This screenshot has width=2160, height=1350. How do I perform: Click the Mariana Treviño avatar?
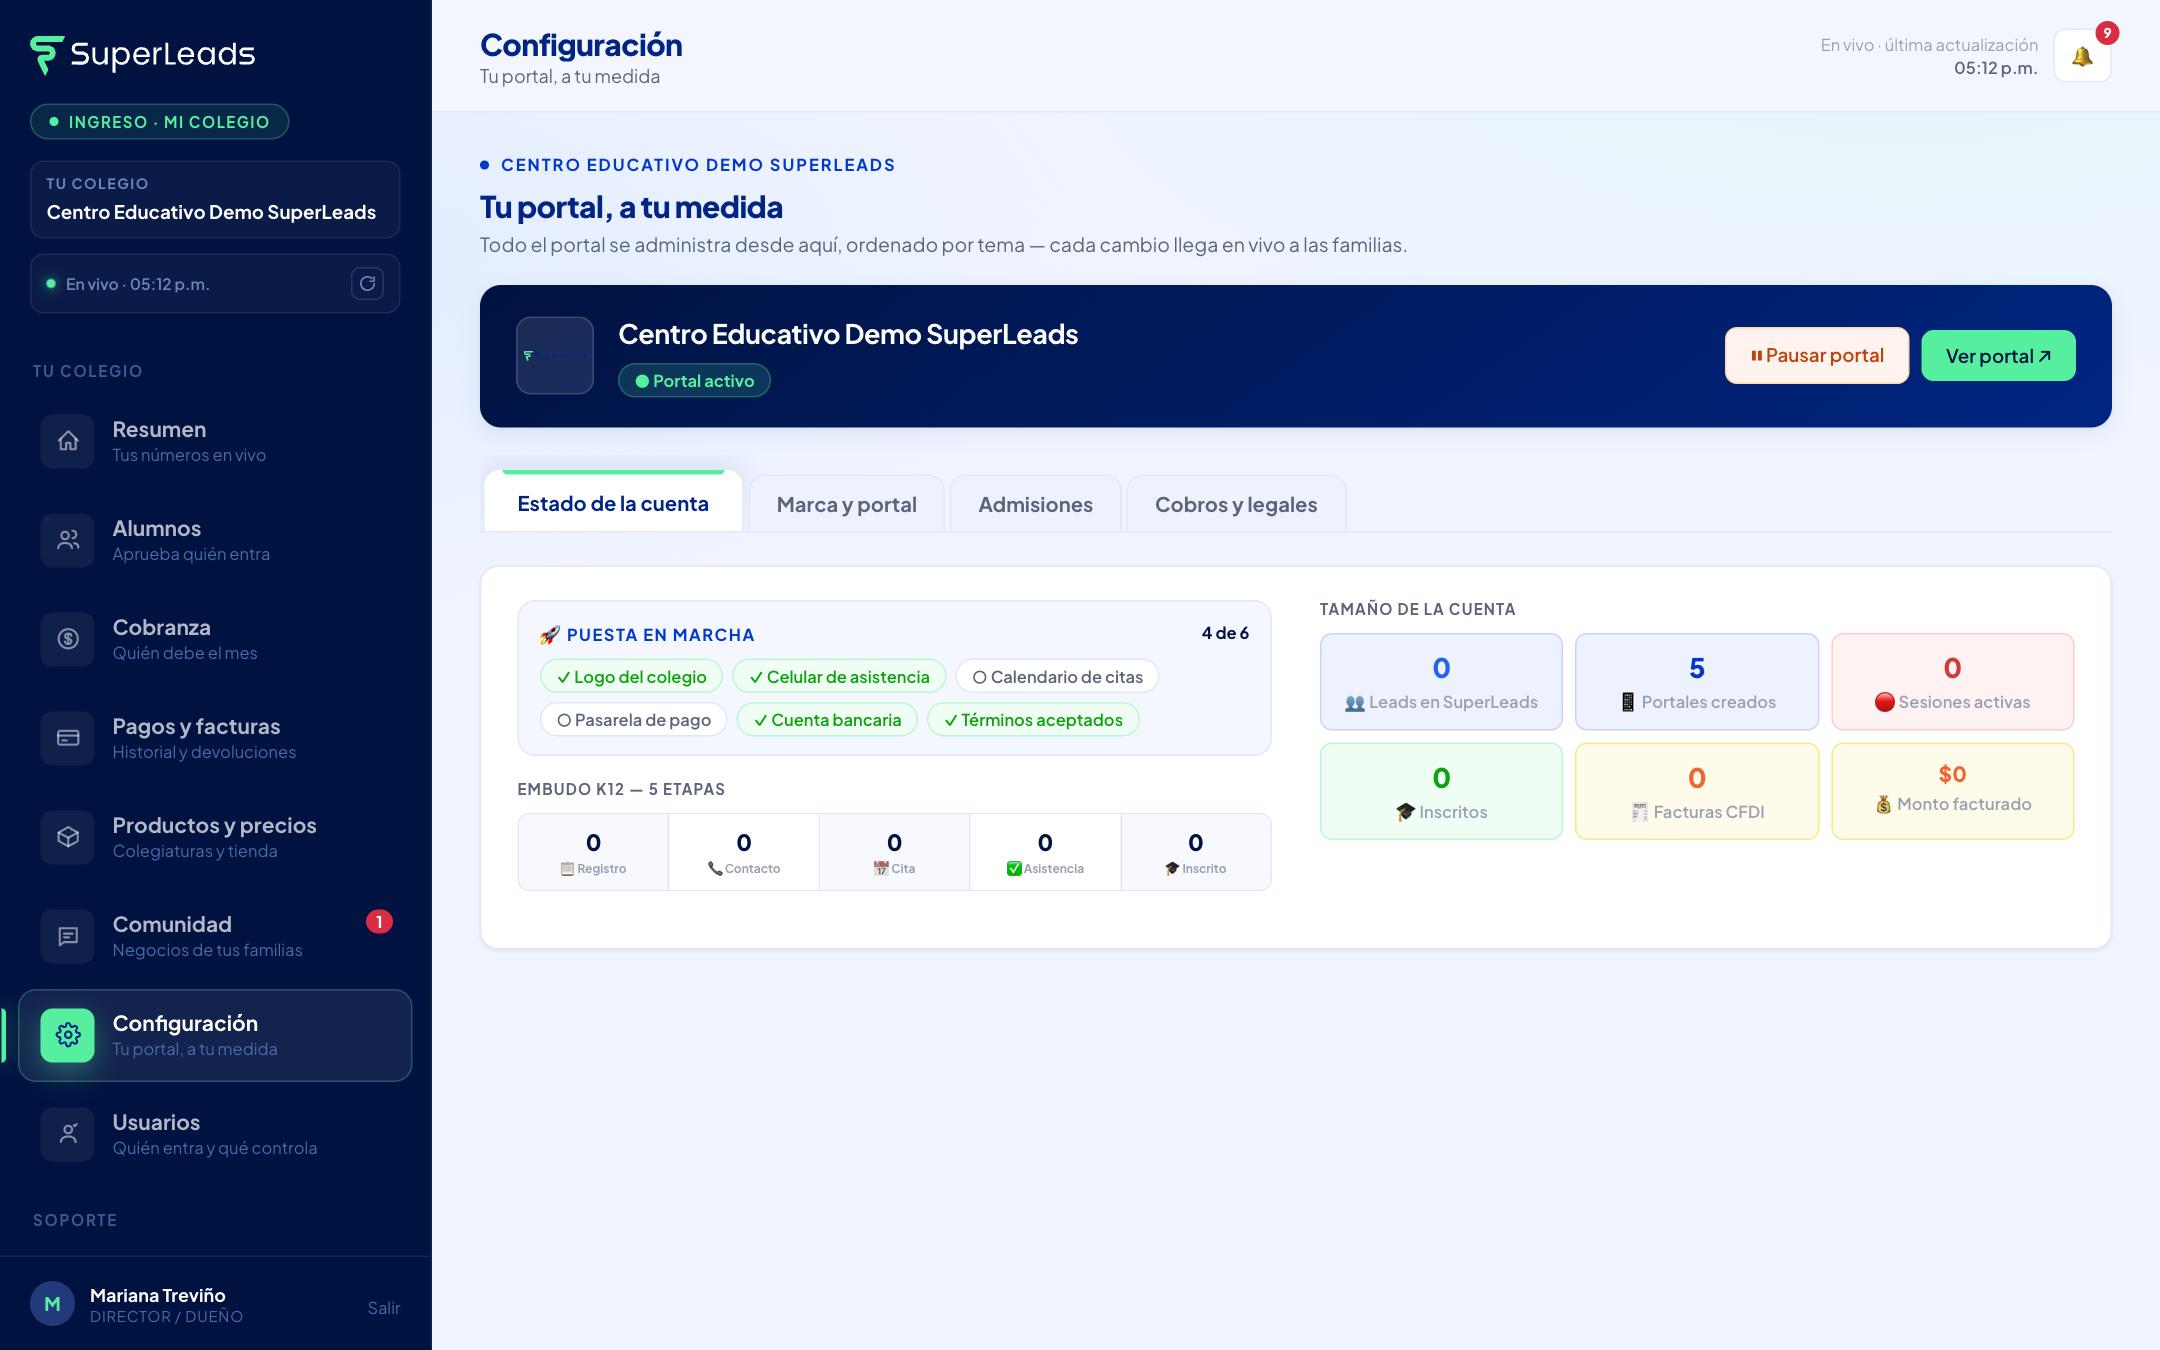[x=52, y=1304]
